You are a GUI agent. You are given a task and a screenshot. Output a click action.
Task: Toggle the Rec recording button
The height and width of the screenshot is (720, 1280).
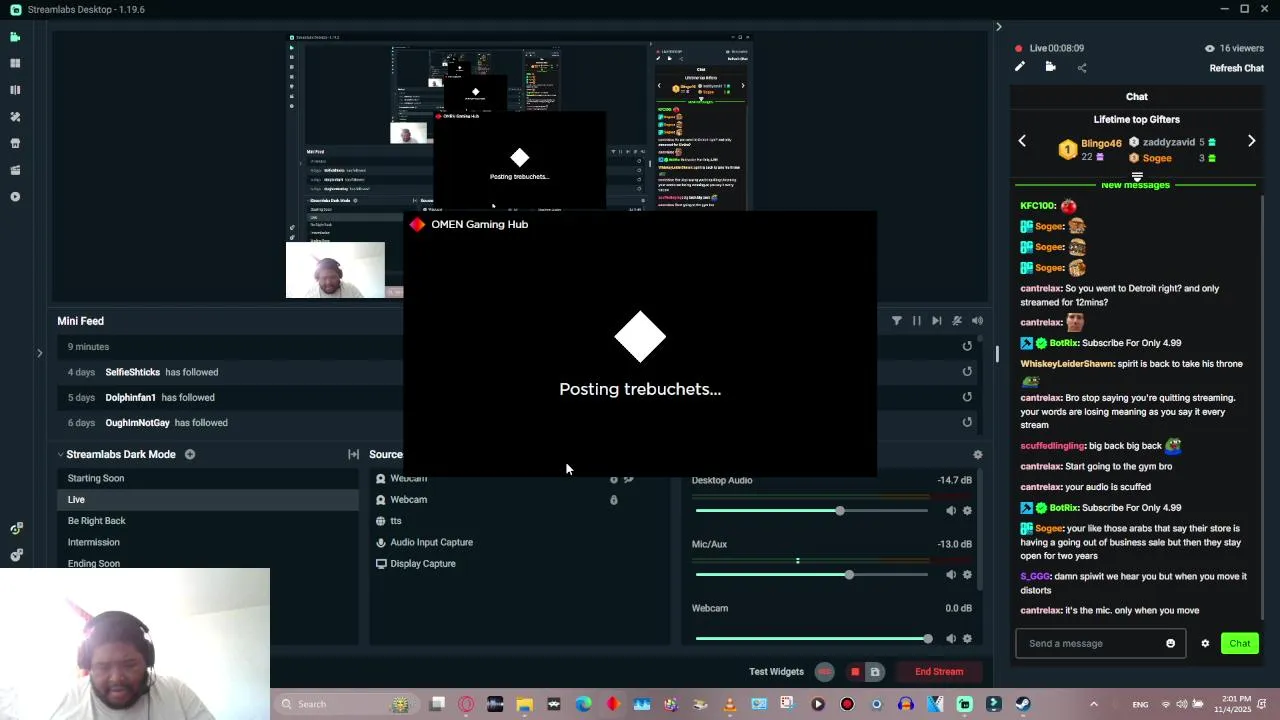tap(824, 672)
